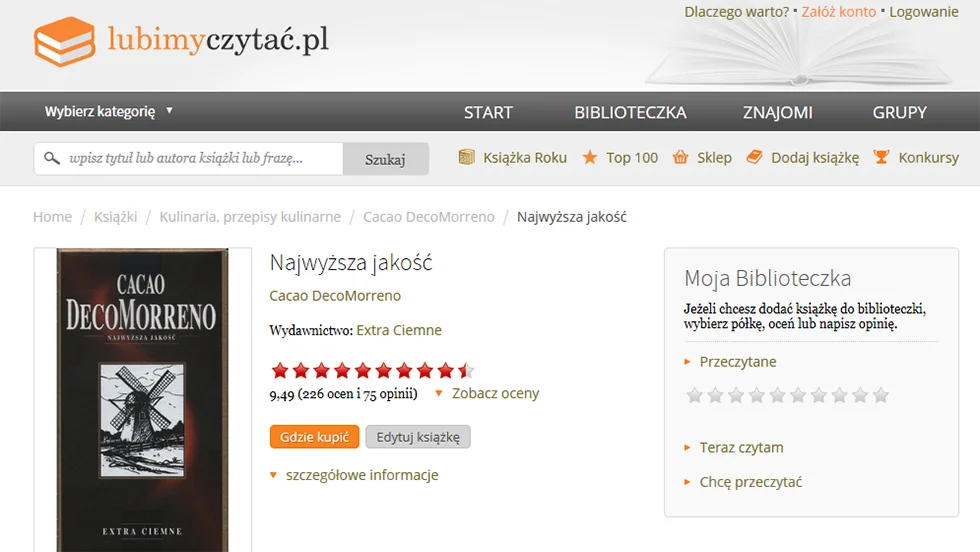Click the magnifier icon in search box
Image resolution: width=980 pixels, height=552 pixels.
[52, 158]
